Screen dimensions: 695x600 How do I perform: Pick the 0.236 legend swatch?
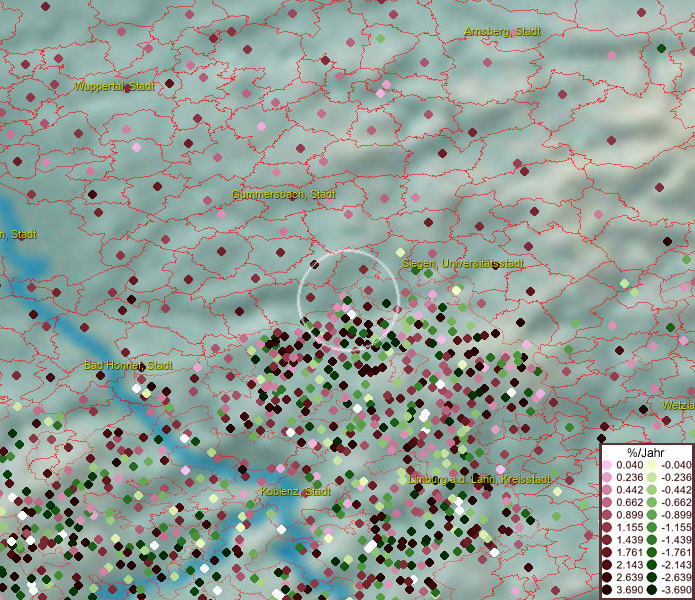607,477
